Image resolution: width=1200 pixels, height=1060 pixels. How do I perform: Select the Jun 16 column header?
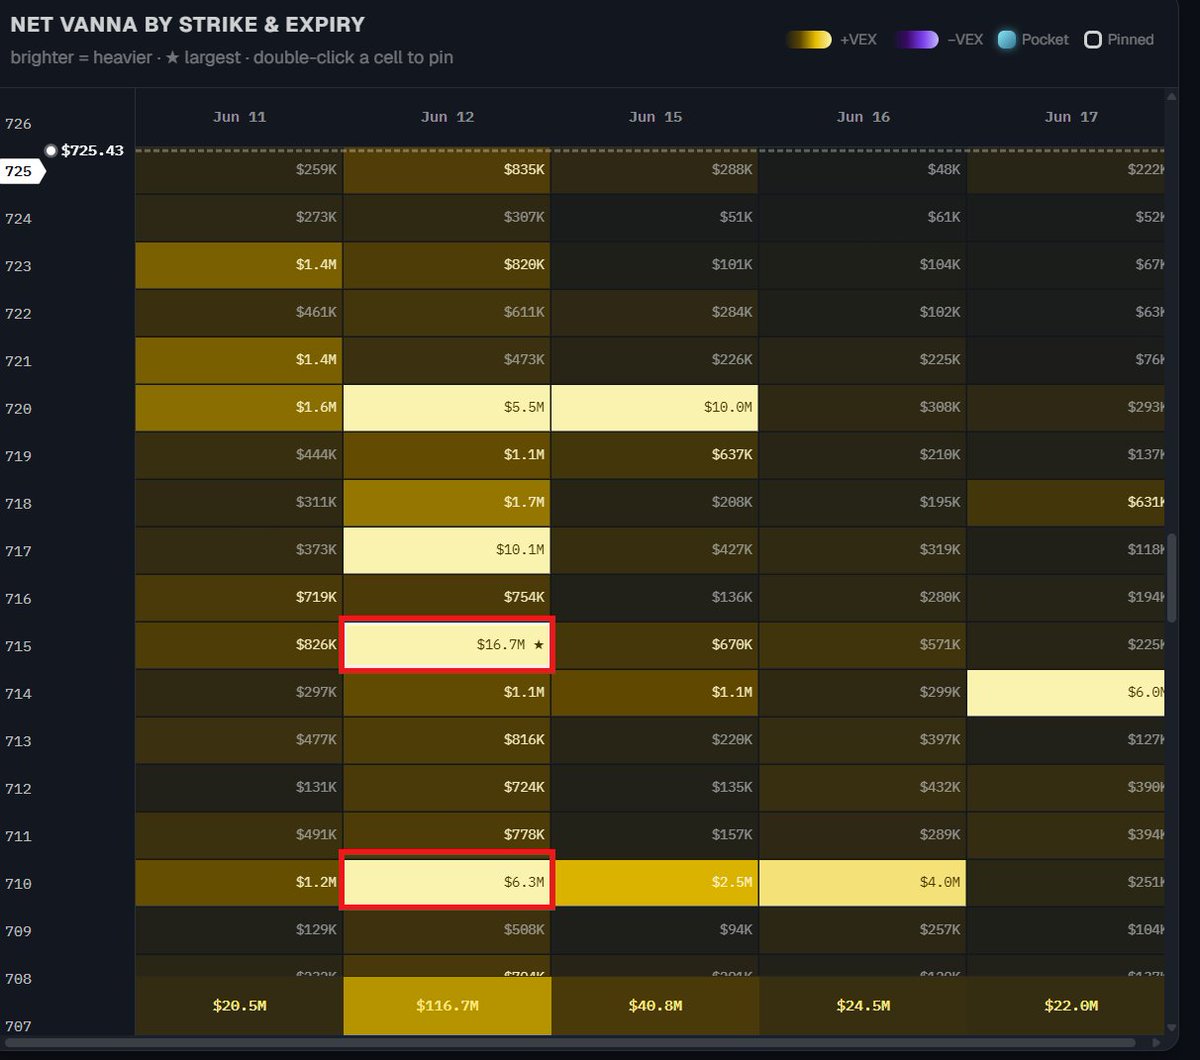863,117
